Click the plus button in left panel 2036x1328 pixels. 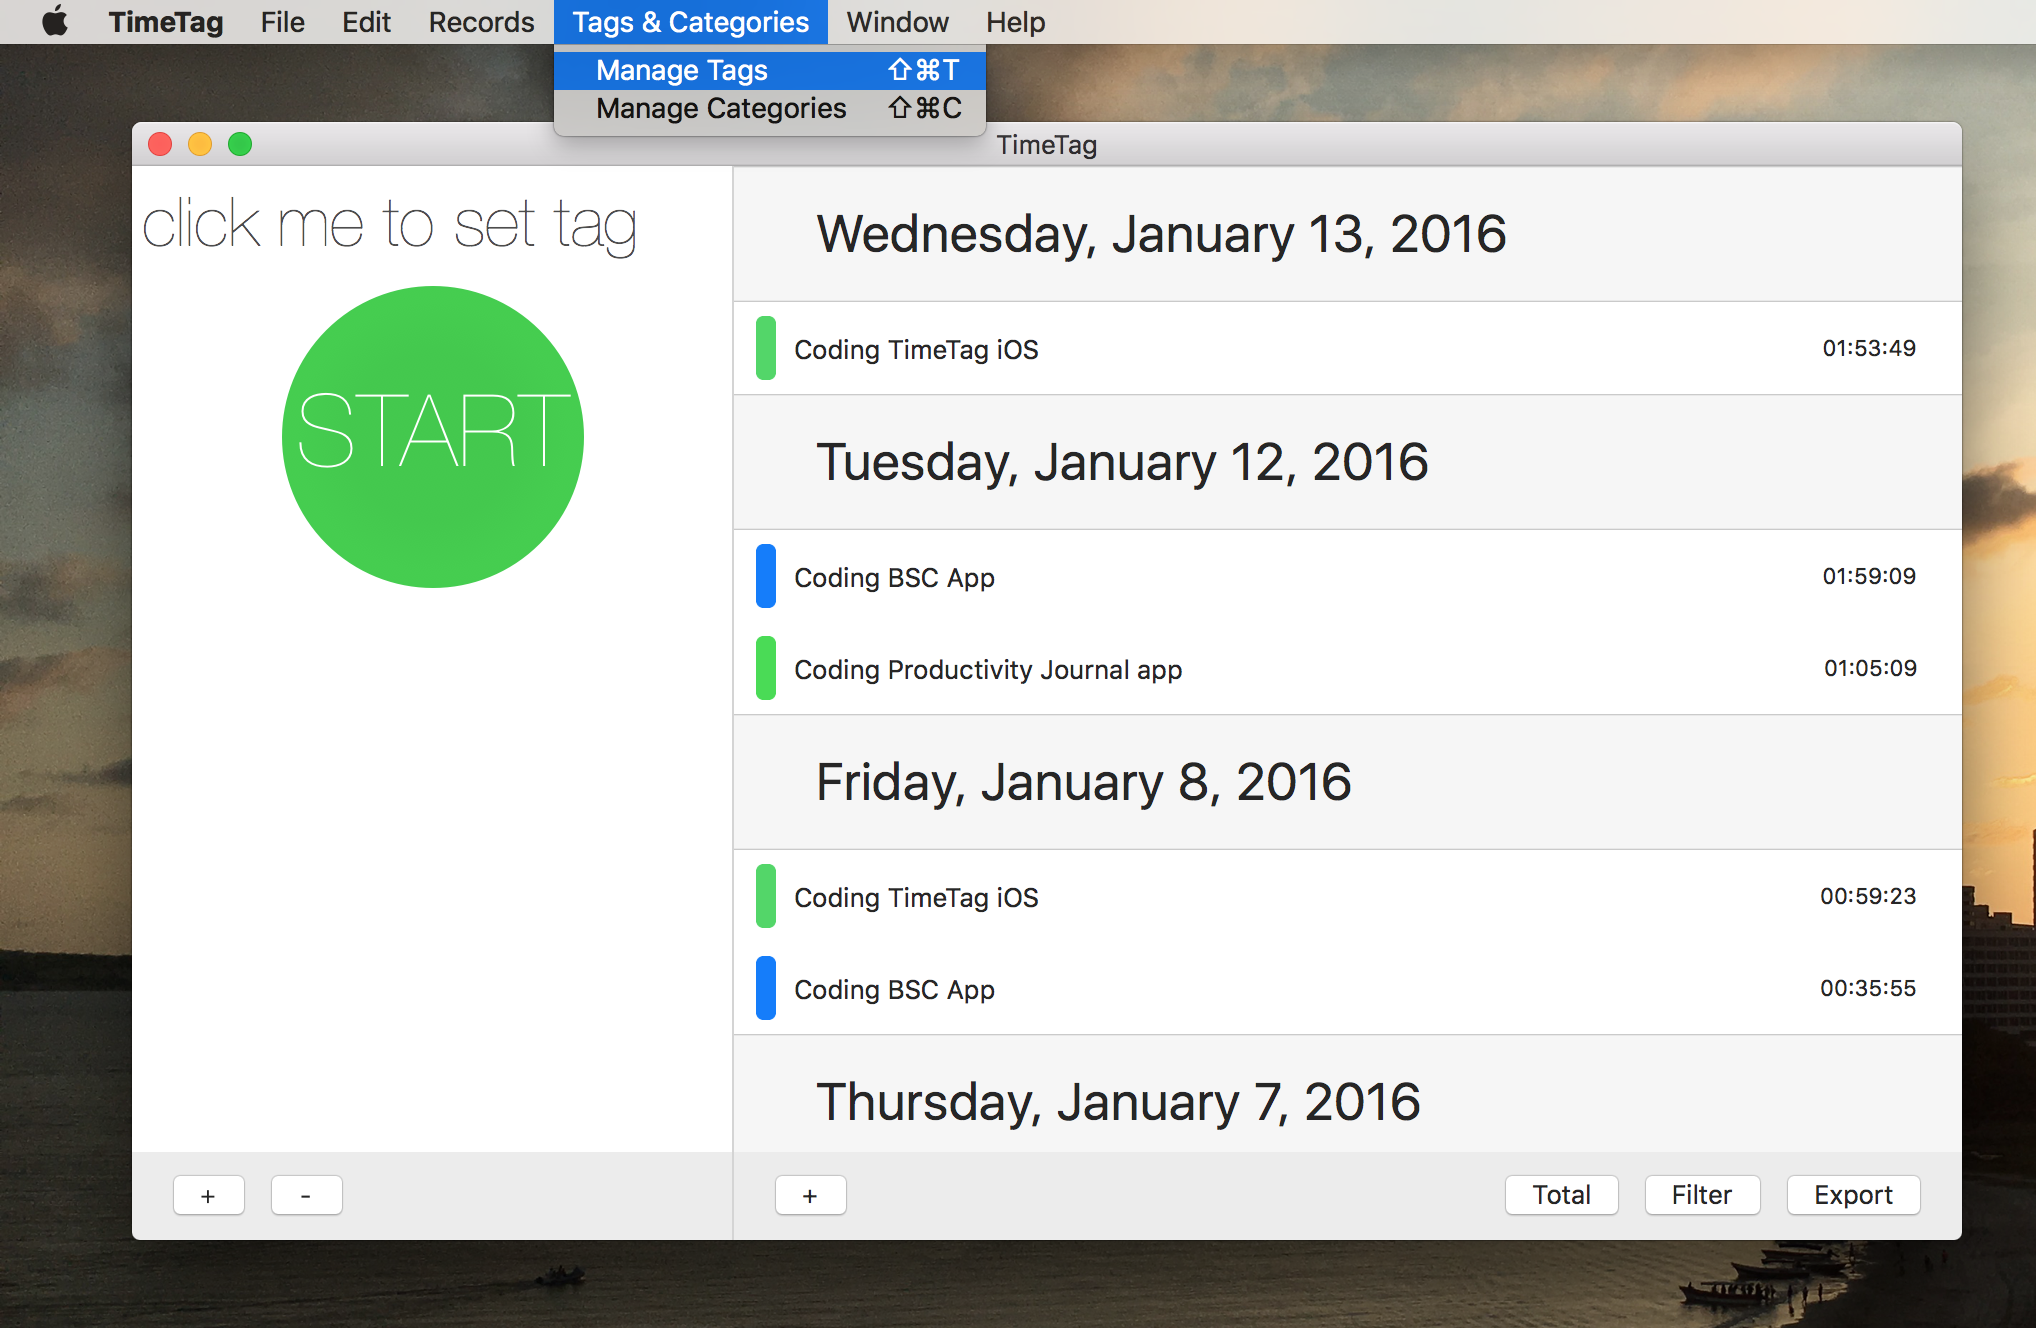(208, 1195)
